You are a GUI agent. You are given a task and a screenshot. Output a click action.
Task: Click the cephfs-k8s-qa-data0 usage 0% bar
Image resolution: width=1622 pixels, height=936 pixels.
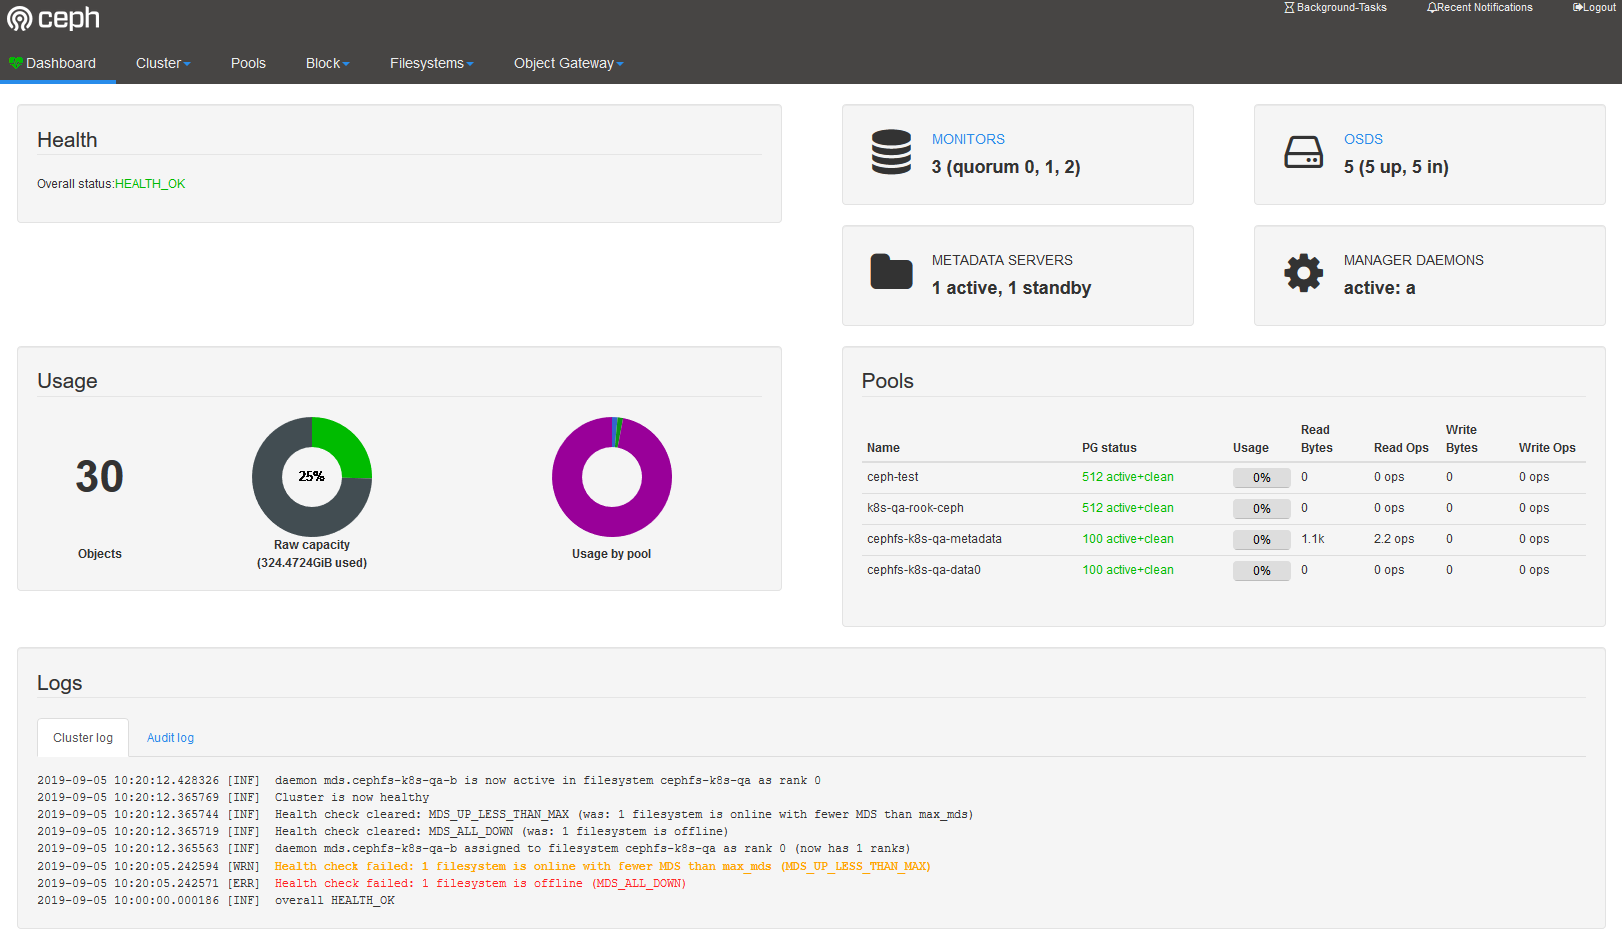point(1262,571)
